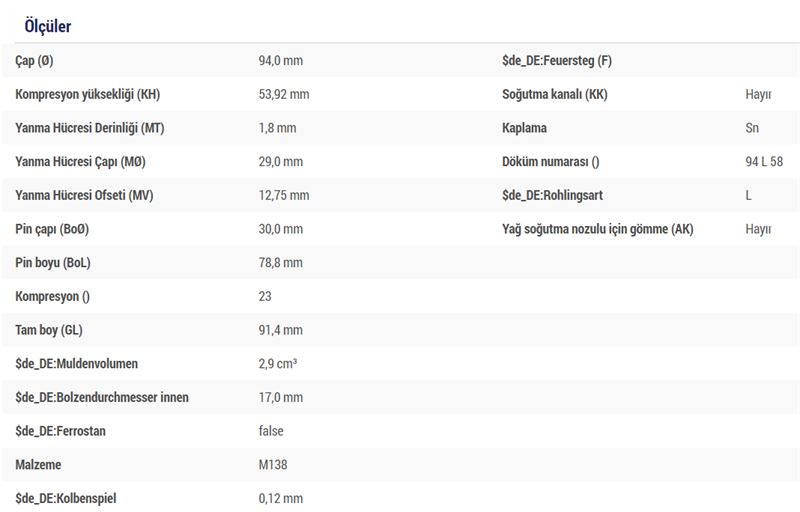The height and width of the screenshot is (512, 800).
Task: Select Tam boy (GL) label
Action: (50, 330)
